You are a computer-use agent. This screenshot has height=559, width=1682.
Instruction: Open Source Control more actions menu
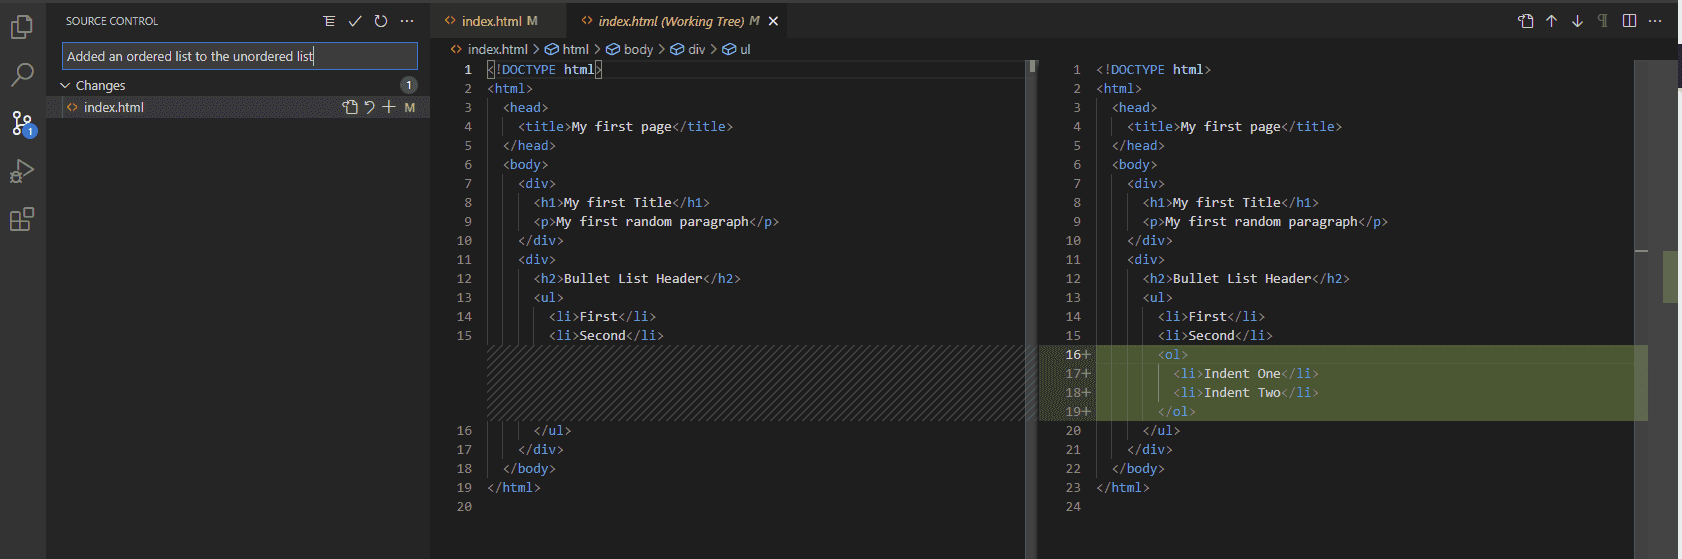[x=407, y=21]
